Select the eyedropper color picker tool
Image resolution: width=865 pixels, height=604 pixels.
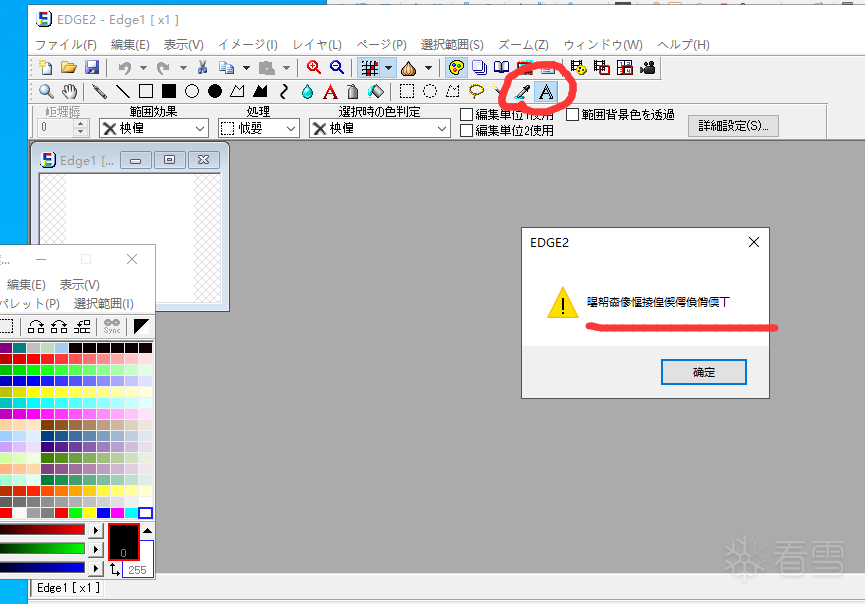tap(522, 92)
